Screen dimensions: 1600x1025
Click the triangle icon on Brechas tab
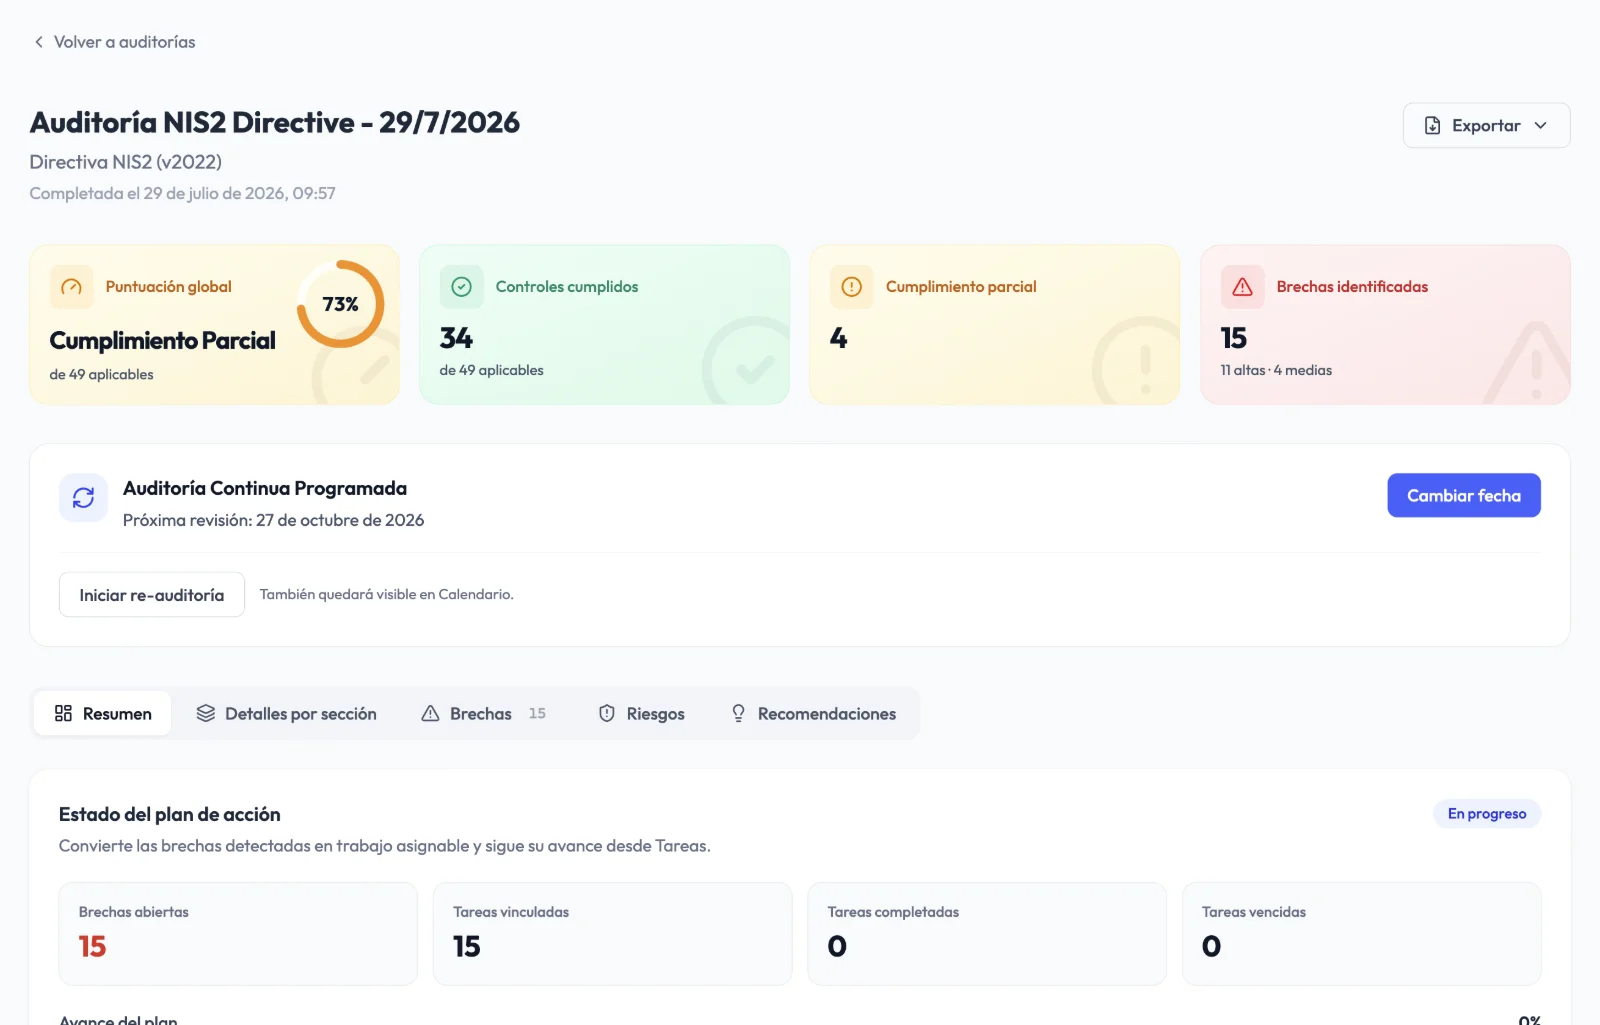coord(430,713)
